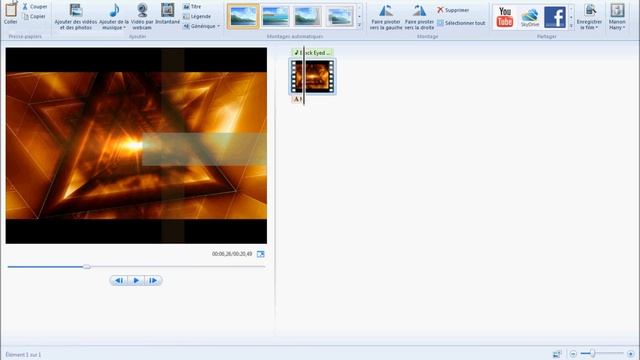The image size is (640, 360).
Task: Select the Black Eyed music track
Action: pyautogui.click(x=312, y=53)
